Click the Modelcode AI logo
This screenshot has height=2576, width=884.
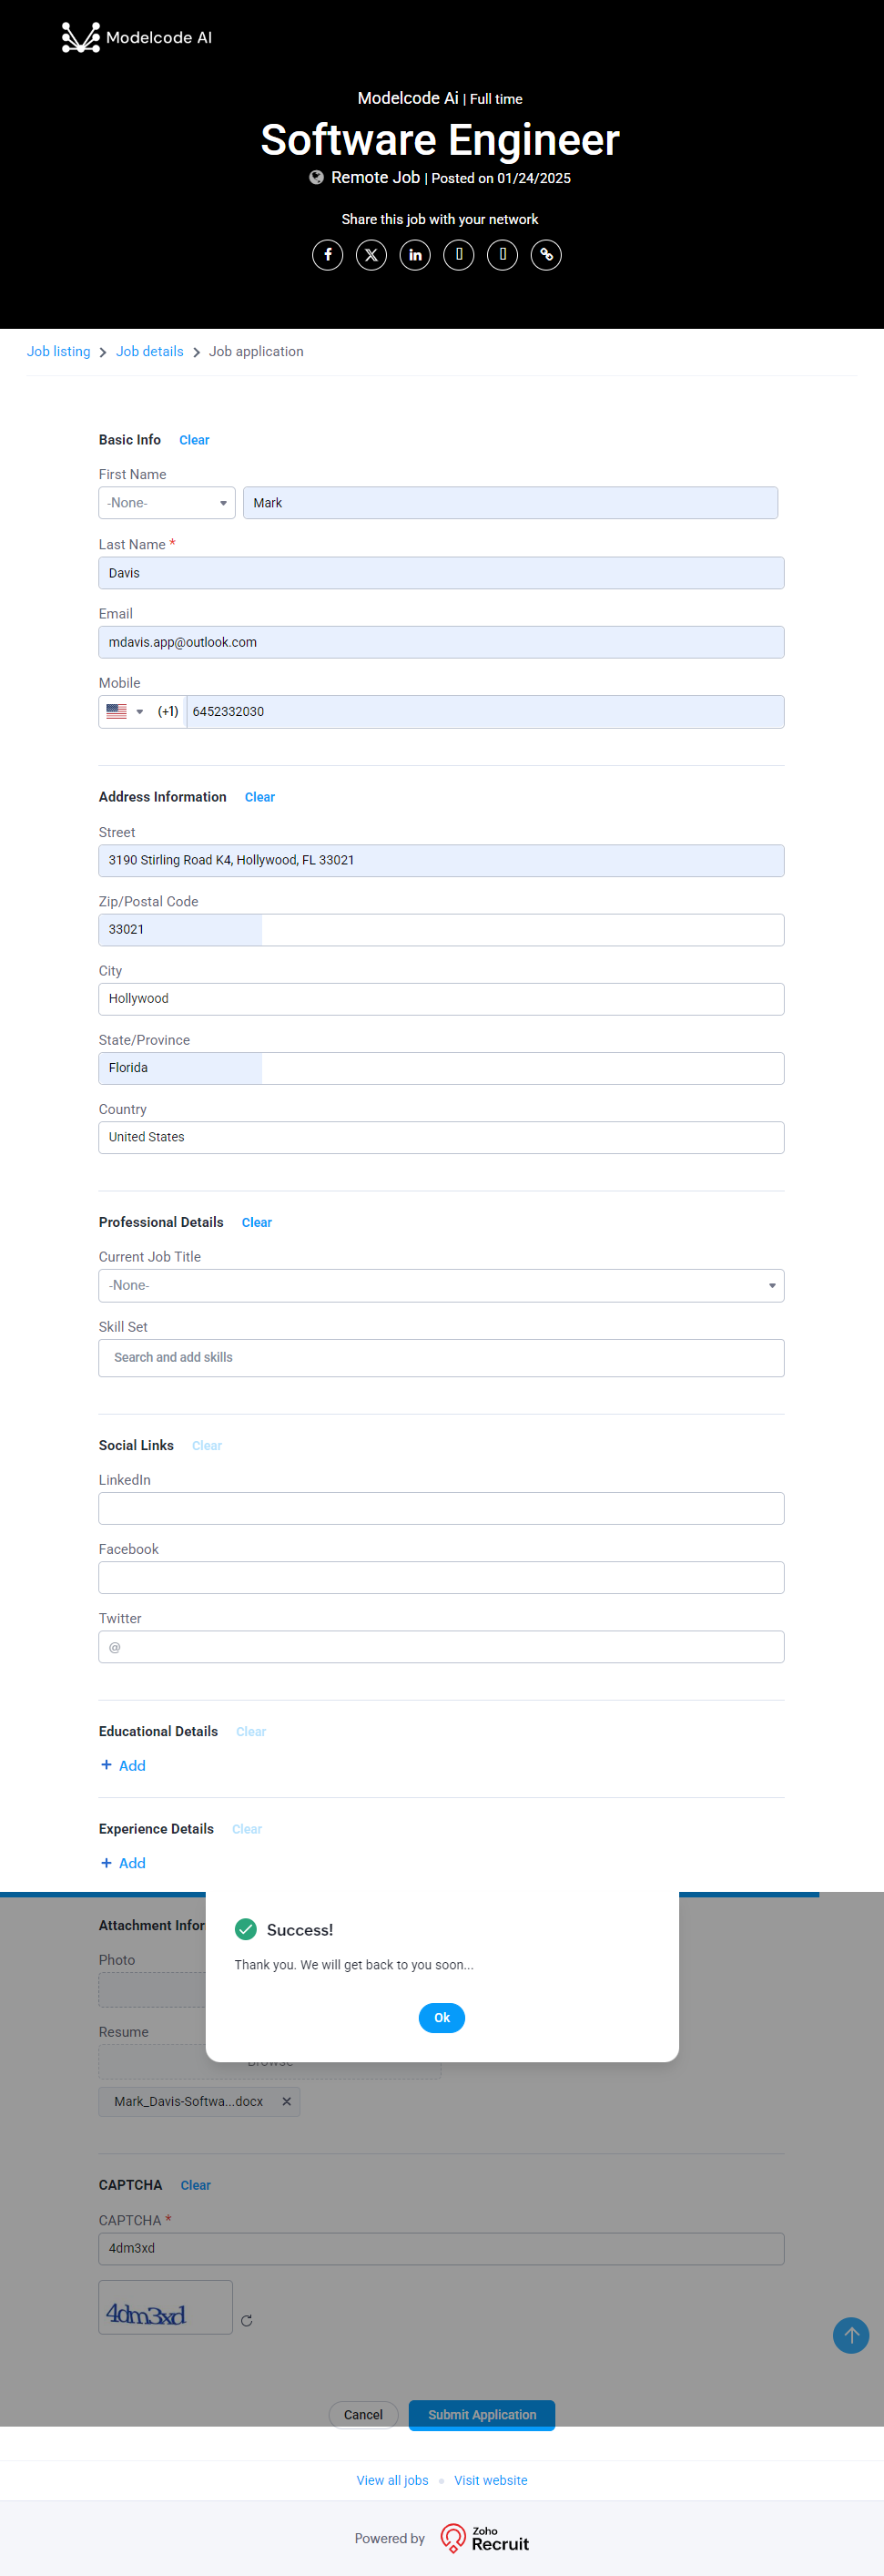click(137, 38)
